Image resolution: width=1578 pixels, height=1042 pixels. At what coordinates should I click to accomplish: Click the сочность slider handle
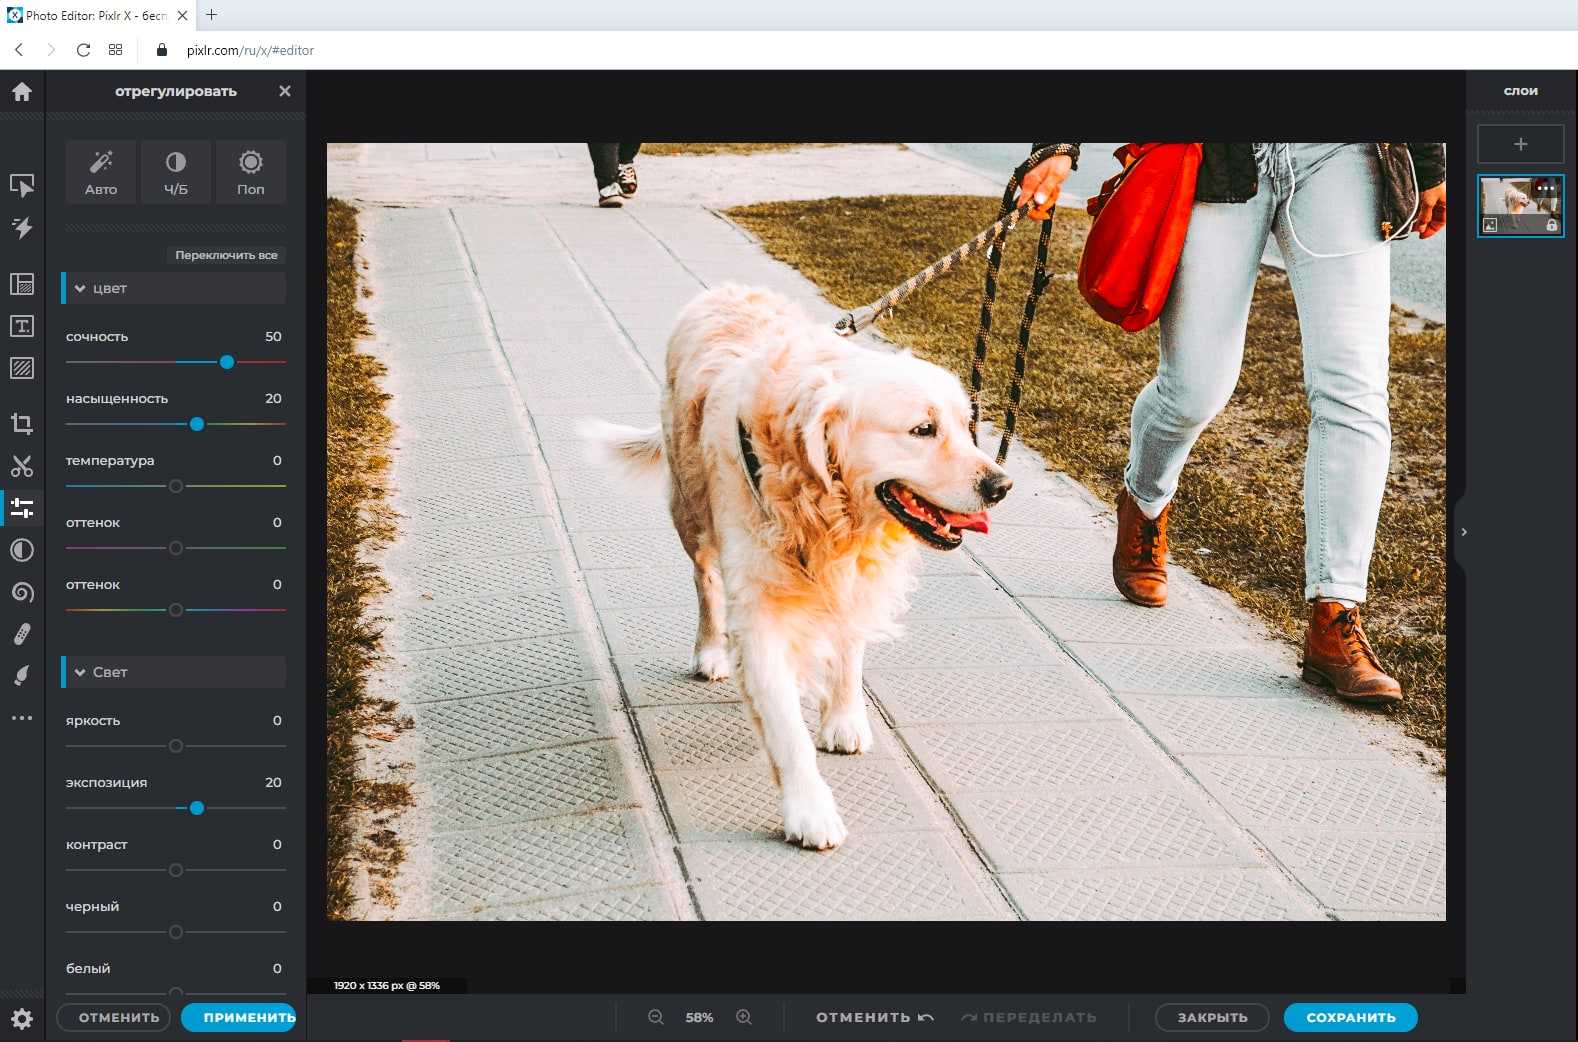tap(227, 362)
